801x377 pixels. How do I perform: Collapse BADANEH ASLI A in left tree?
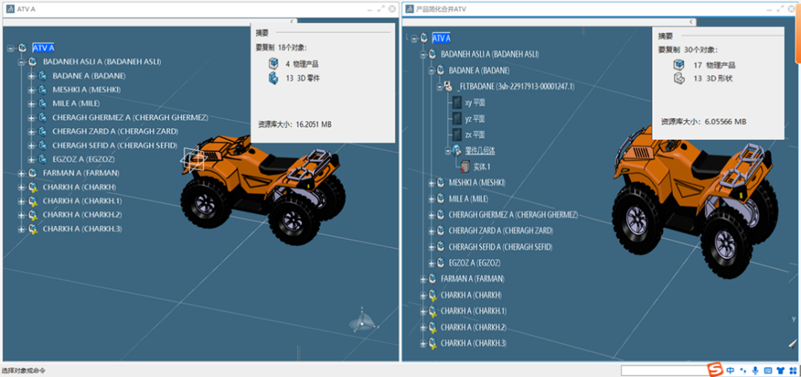(21, 62)
